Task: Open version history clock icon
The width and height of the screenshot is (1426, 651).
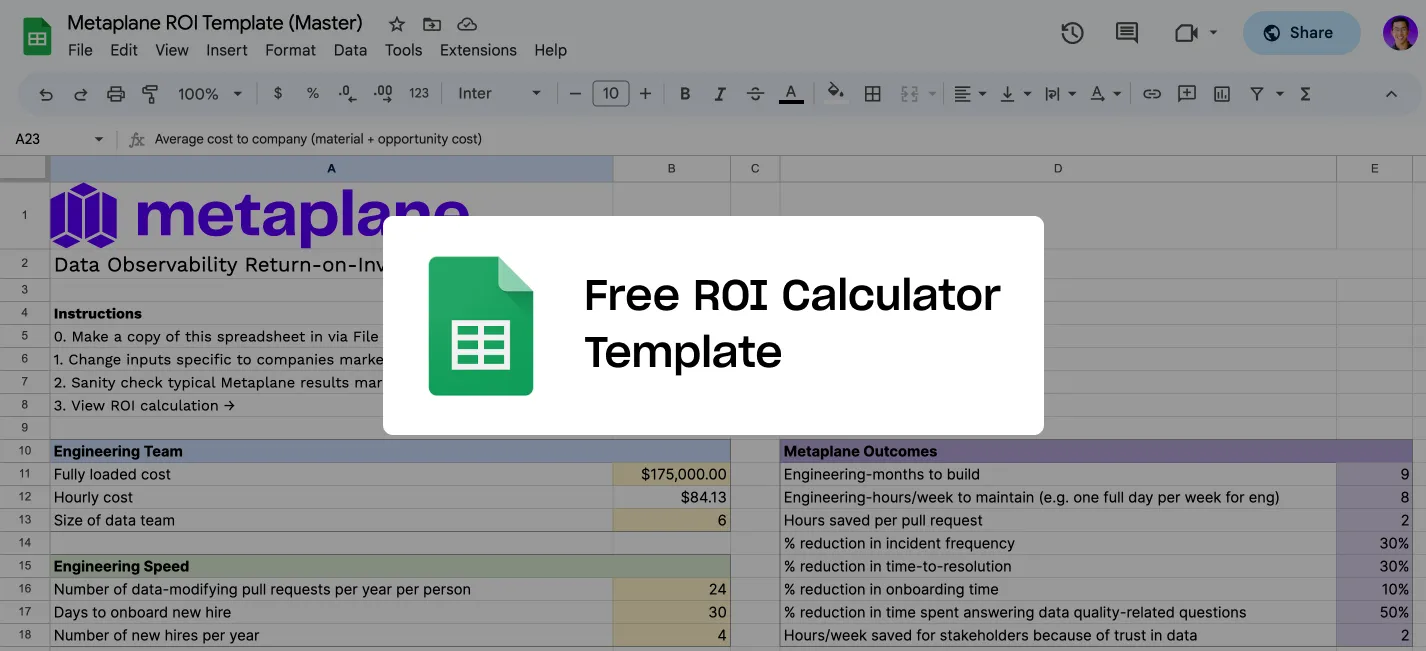Action: (1072, 33)
